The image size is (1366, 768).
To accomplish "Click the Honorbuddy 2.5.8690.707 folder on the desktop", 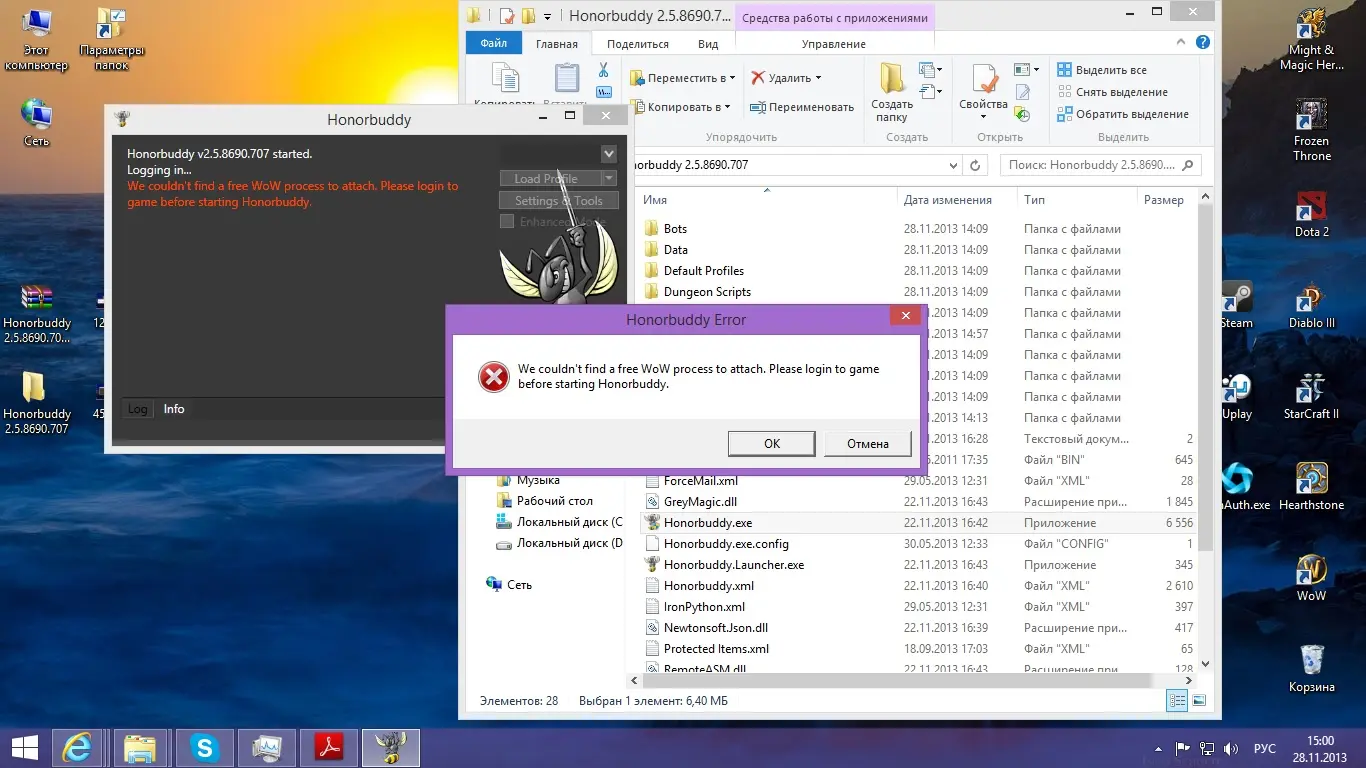I will pos(37,402).
